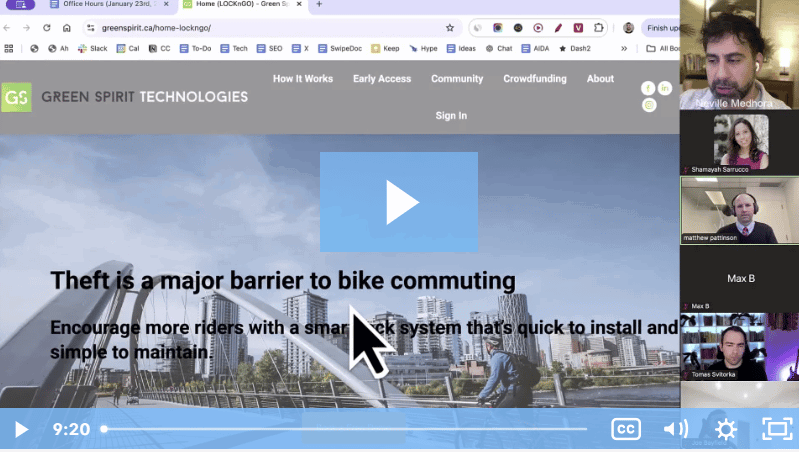Open the browser extensions puzzle icon
The height and width of the screenshot is (452, 799).
click(598, 28)
